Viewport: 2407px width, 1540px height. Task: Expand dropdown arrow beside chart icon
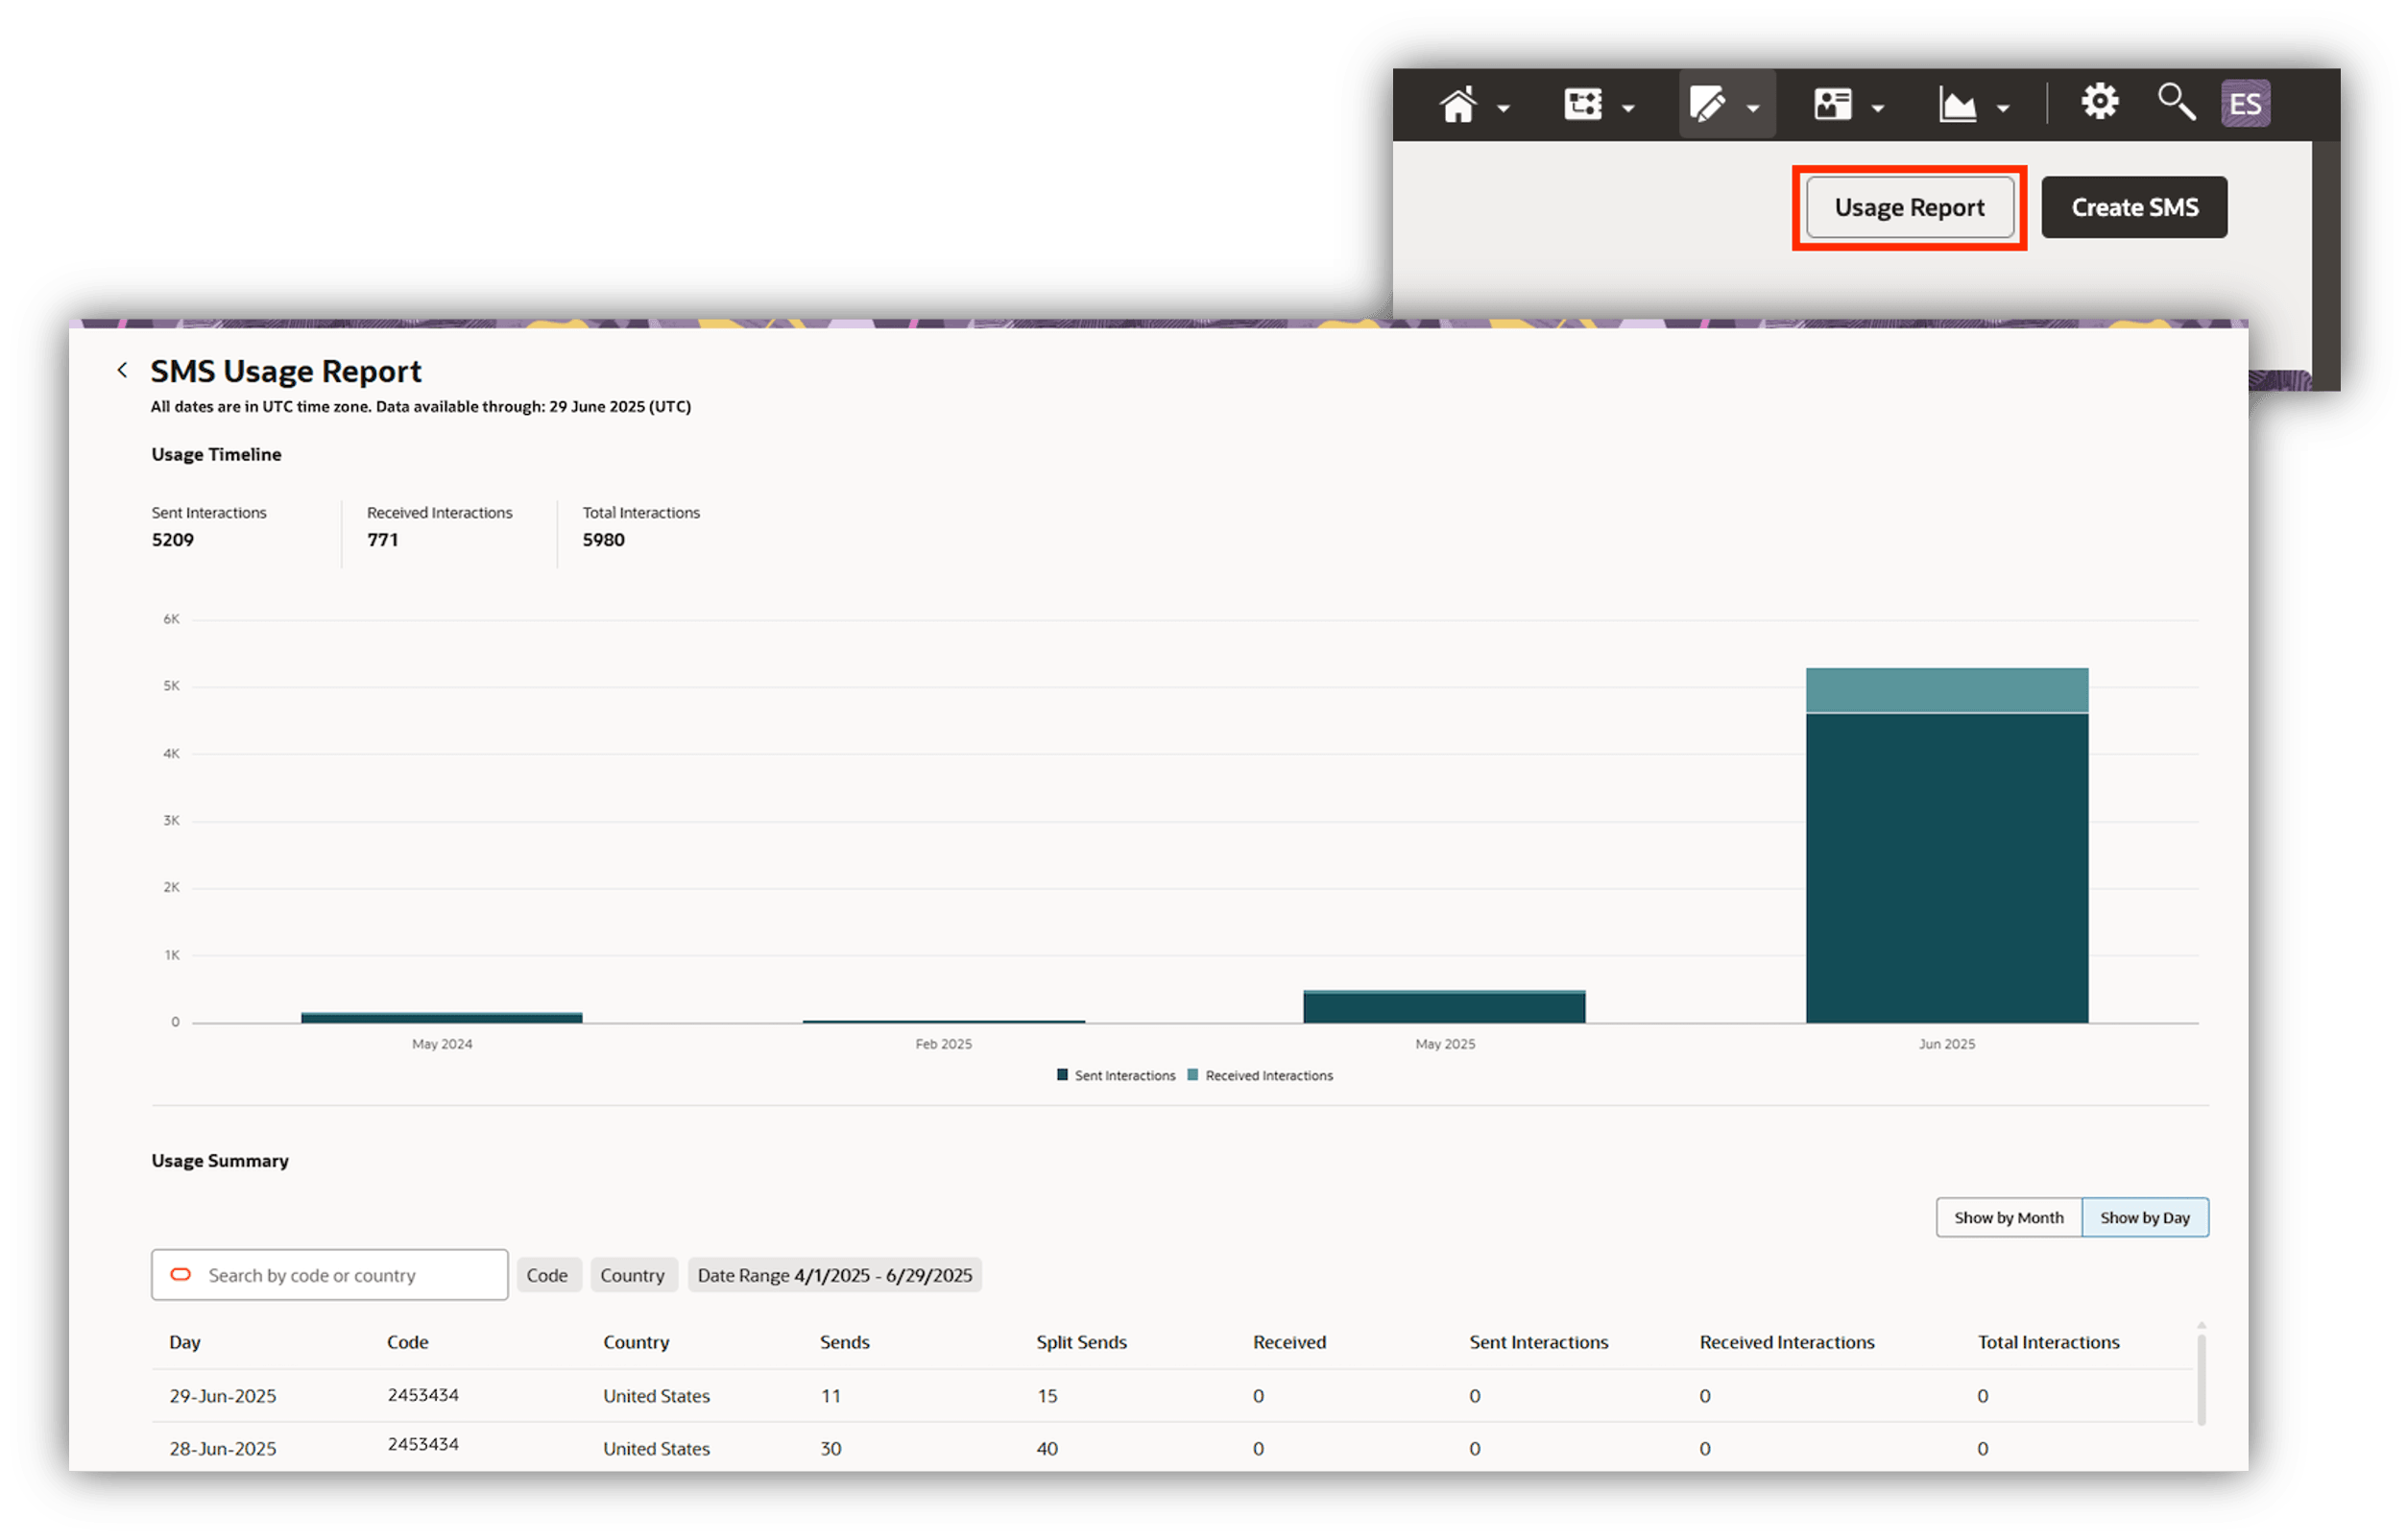2002,108
